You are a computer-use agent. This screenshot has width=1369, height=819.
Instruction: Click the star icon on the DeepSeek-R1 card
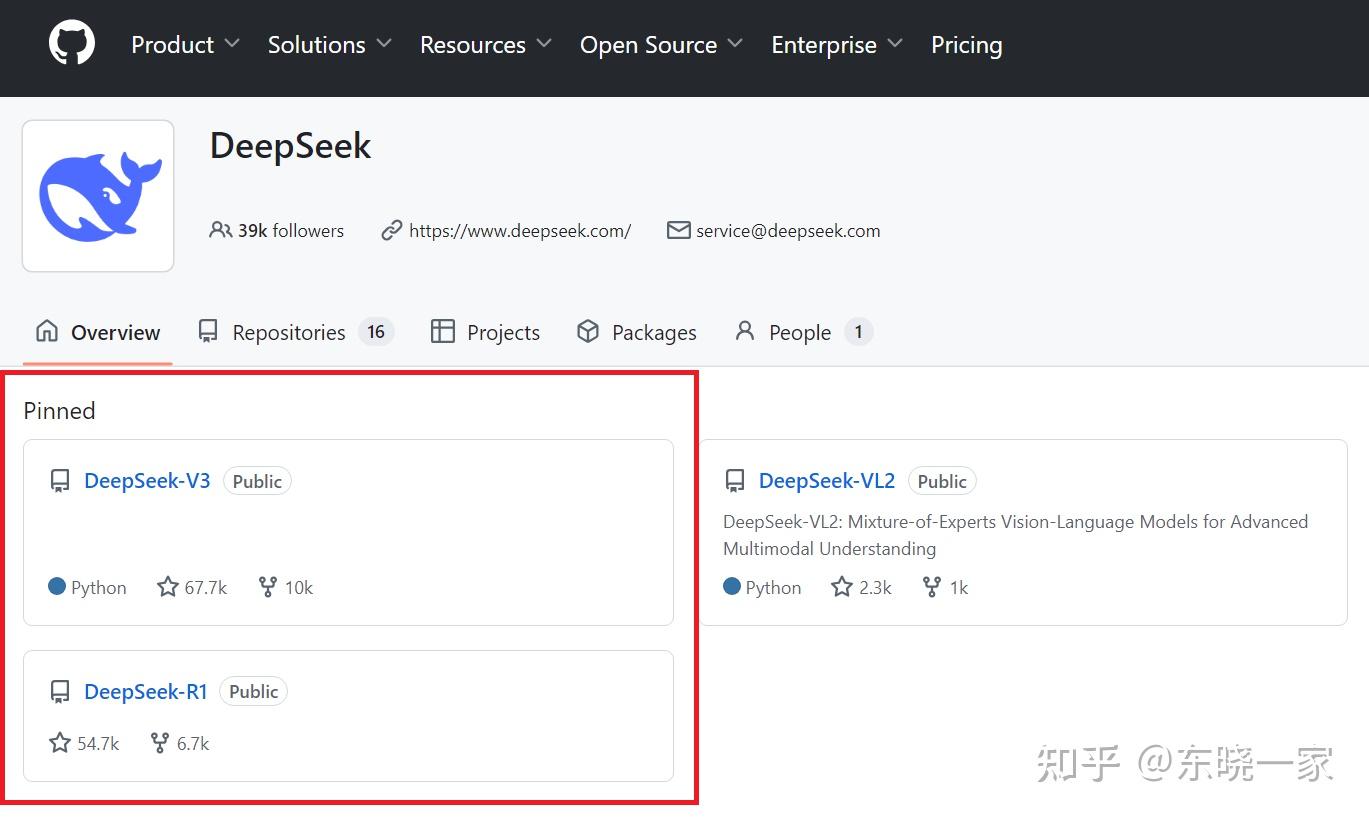(x=59, y=743)
